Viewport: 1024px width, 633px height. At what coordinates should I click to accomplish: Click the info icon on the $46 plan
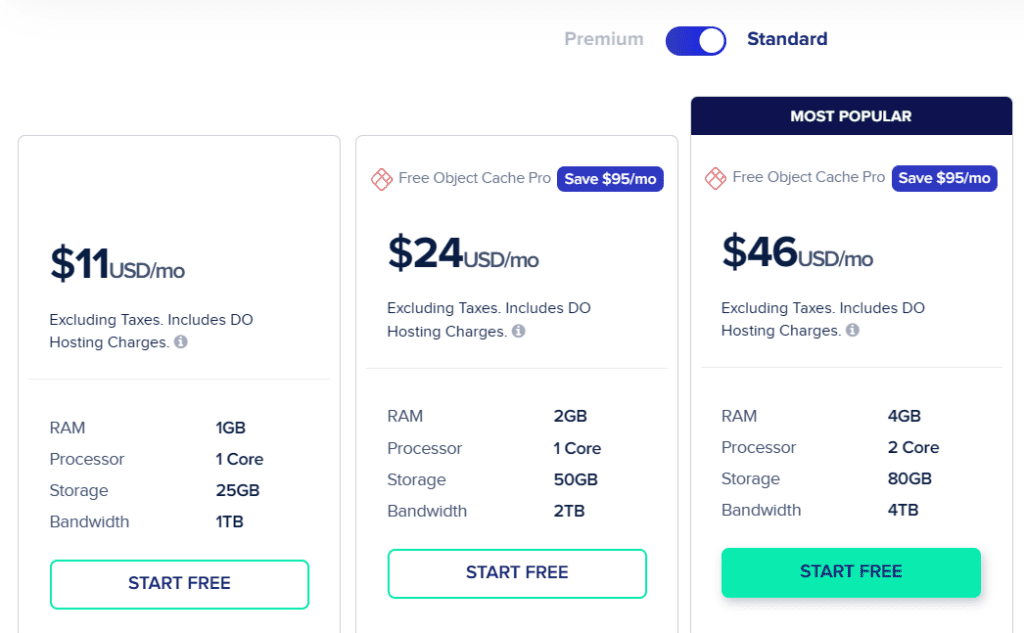pyautogui.click(x=852, y=331)
